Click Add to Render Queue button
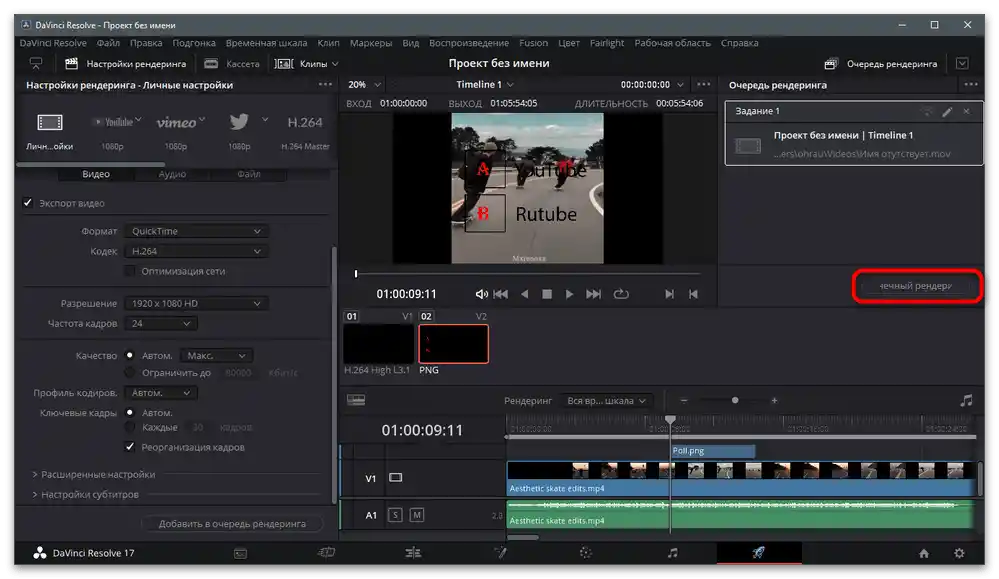Image resolution: width=999 pixels, height=579 pixels. [x=232, y=524]
